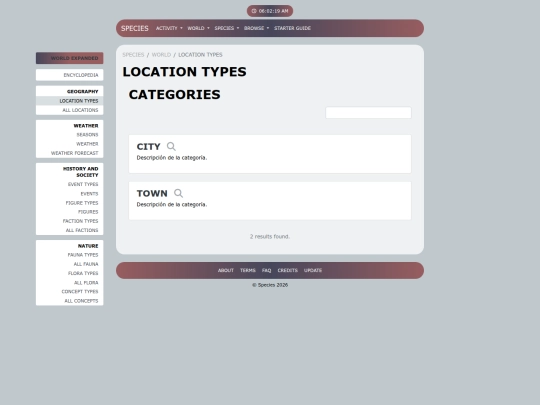
Task: Click the '2 results found.' text
Action: [x=270, y=237]
